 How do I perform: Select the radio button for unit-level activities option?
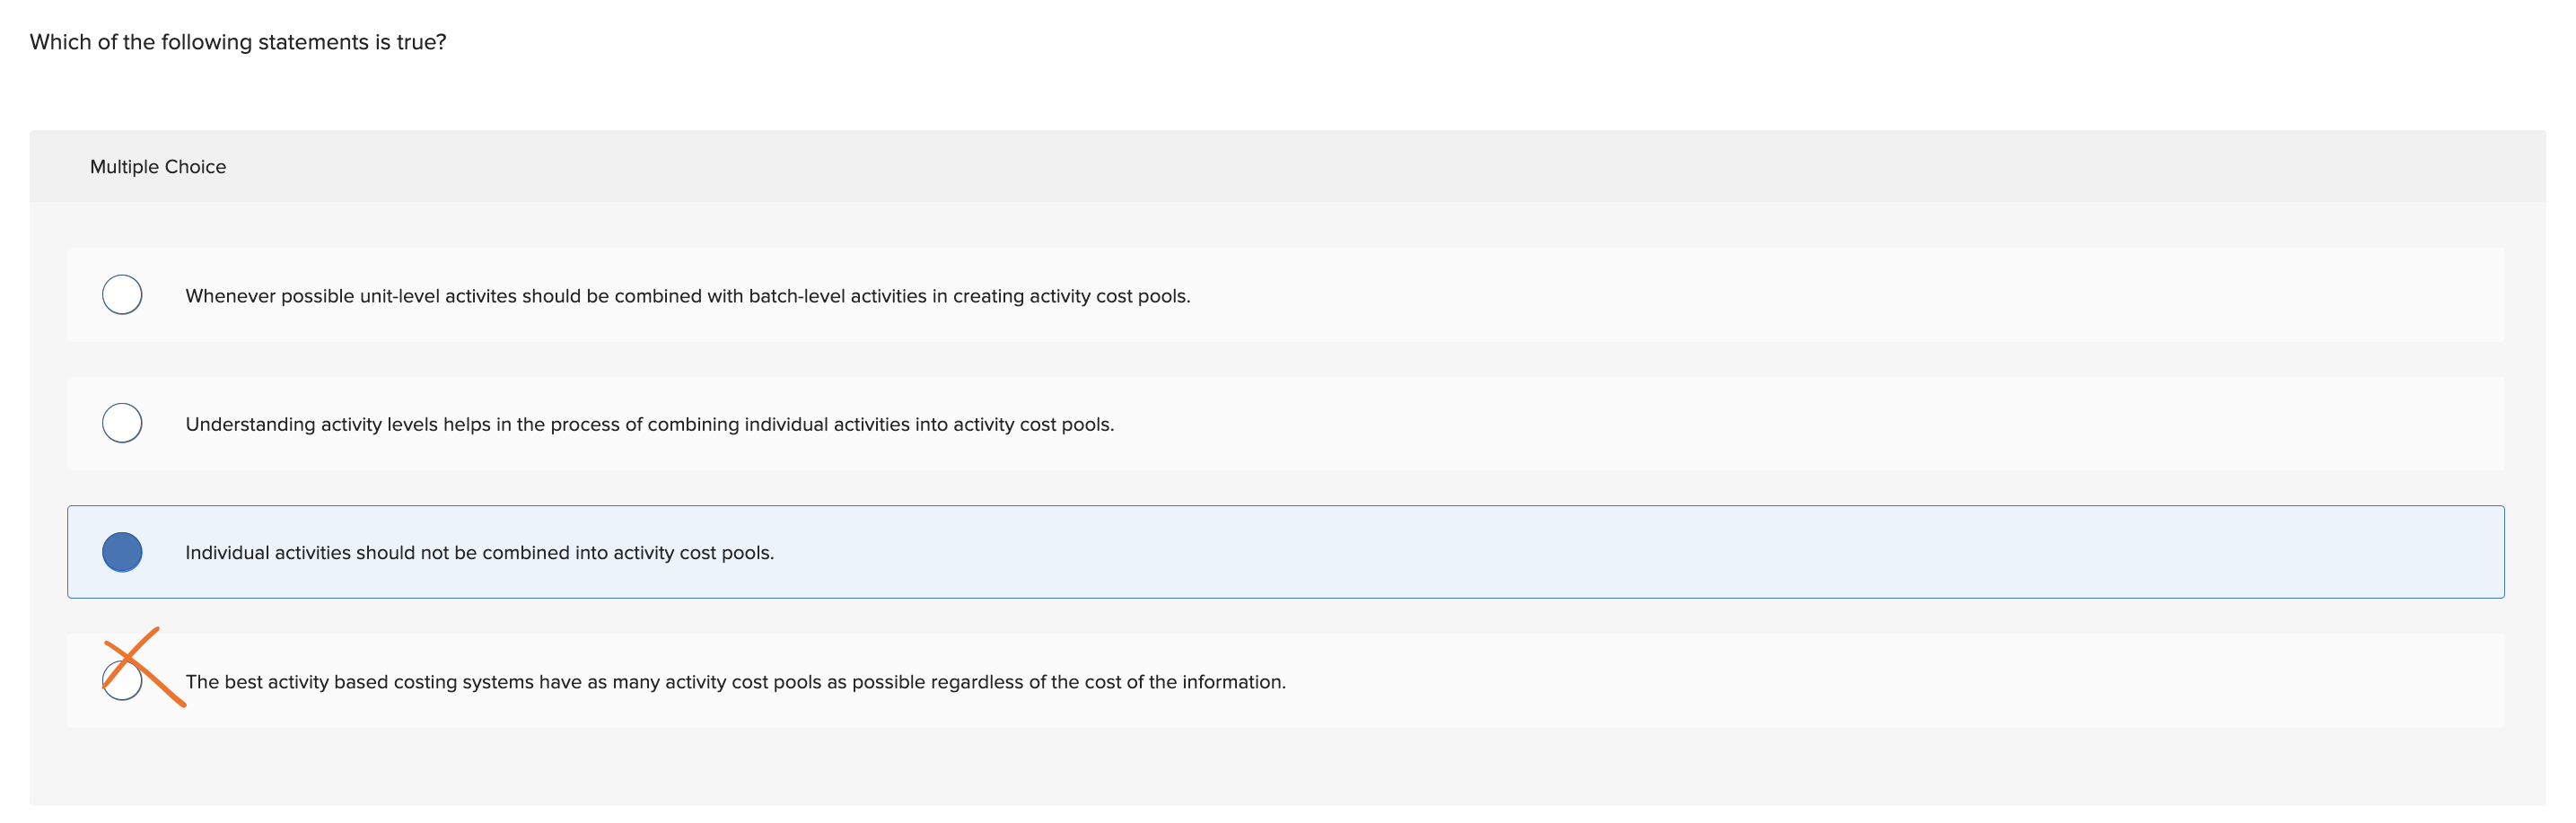click(x=122, y=295)
